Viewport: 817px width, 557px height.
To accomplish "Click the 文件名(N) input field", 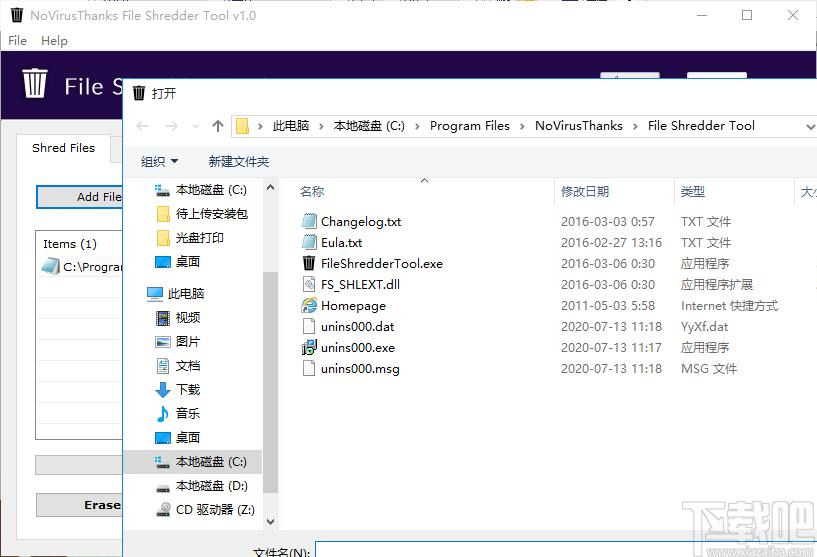I will (566, 549).
